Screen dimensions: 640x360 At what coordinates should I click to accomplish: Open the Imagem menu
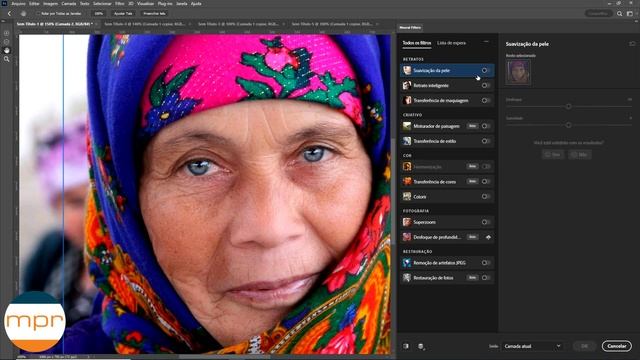pos(51,4)
